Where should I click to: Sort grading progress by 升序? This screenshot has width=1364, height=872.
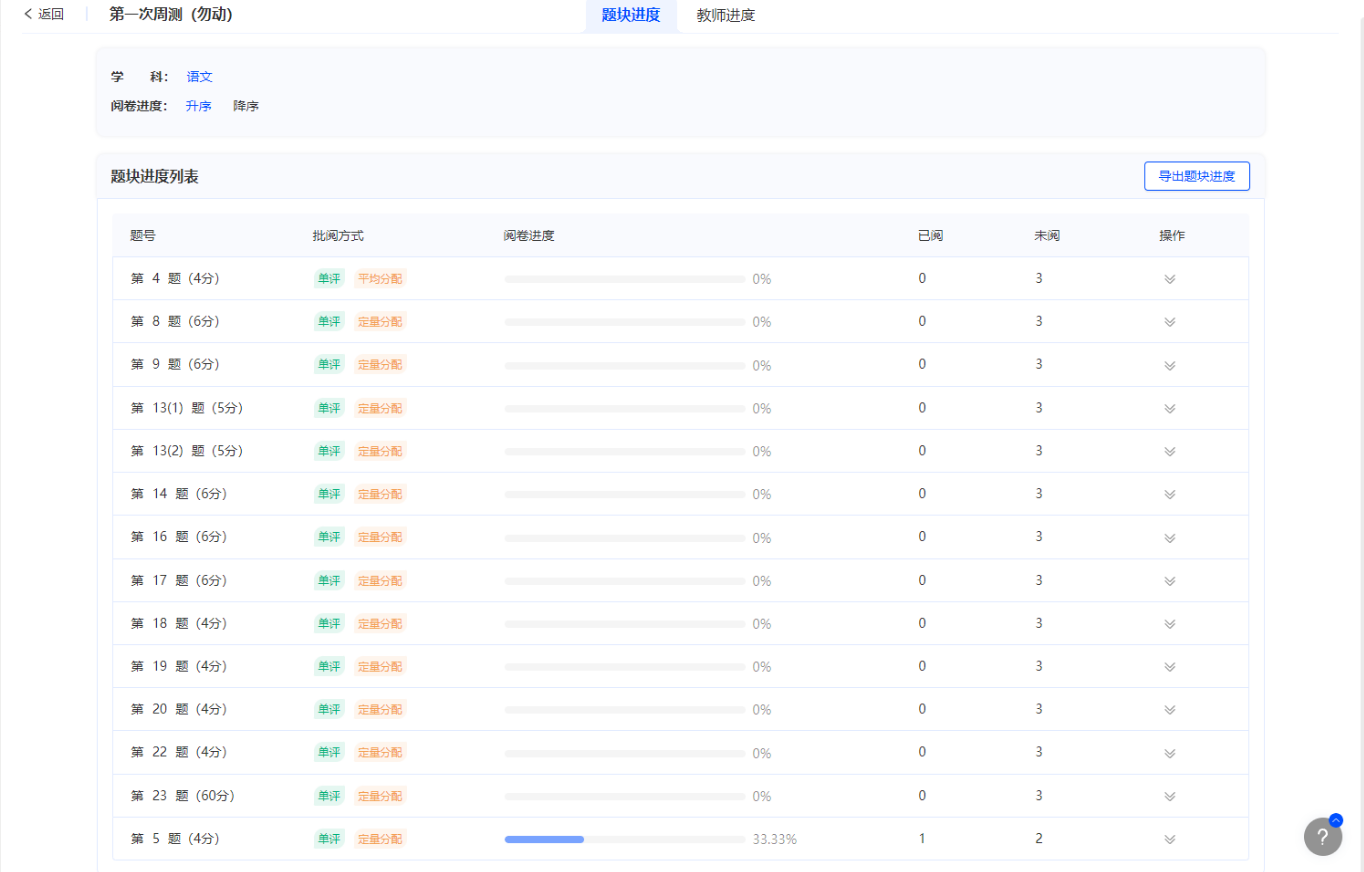click(198, 106)
